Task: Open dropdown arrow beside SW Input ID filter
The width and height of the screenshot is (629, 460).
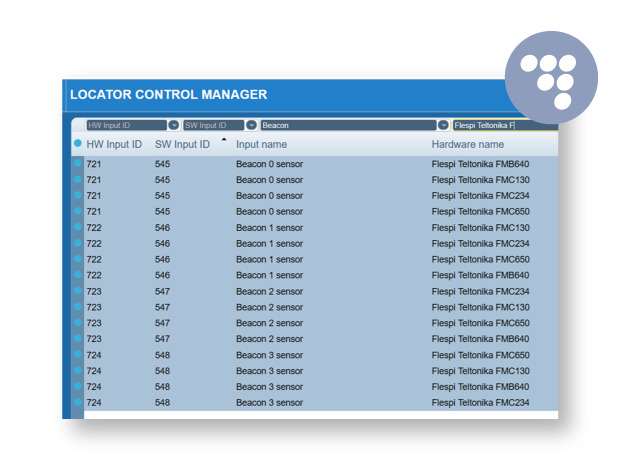Action: (252, 125)
